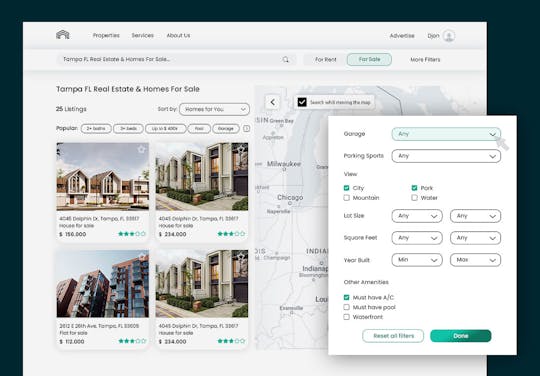Open the Garage dropdown
The width and height of the screenshot is (540, 376).
click(446, 134)
